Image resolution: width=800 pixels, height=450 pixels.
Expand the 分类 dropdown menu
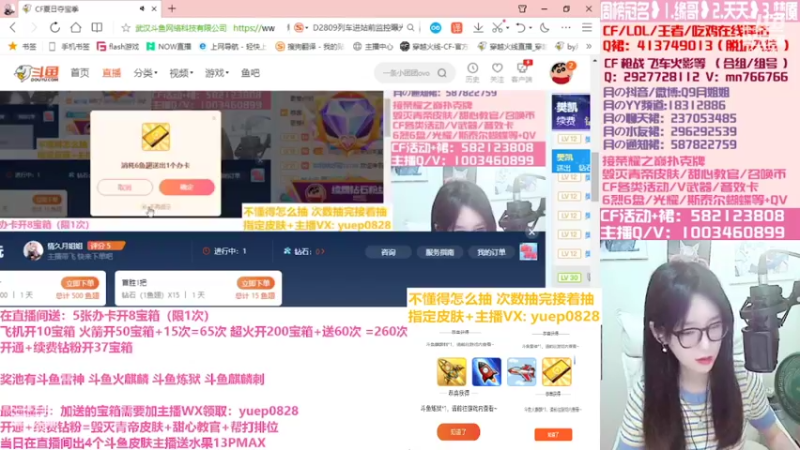pos(145,73)
